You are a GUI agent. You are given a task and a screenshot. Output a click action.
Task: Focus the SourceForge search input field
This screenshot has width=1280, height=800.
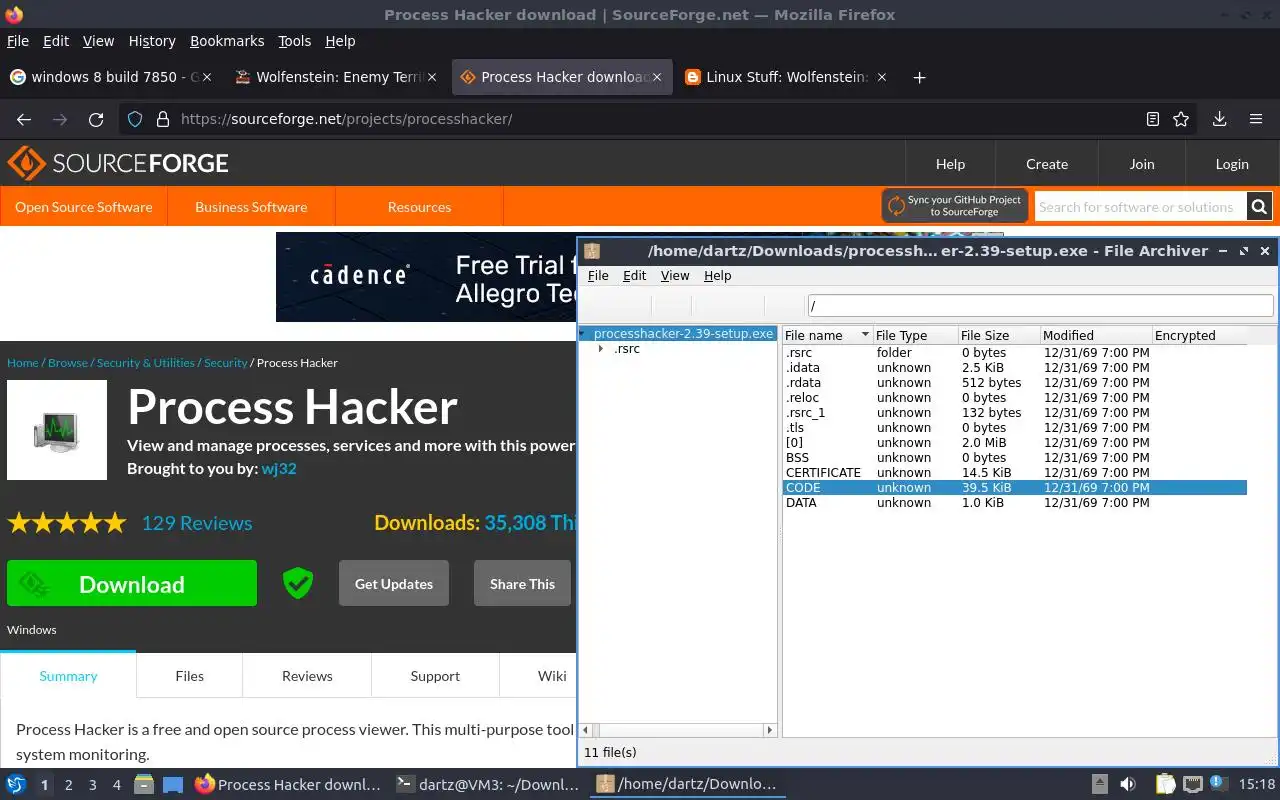pos(1140,207)
